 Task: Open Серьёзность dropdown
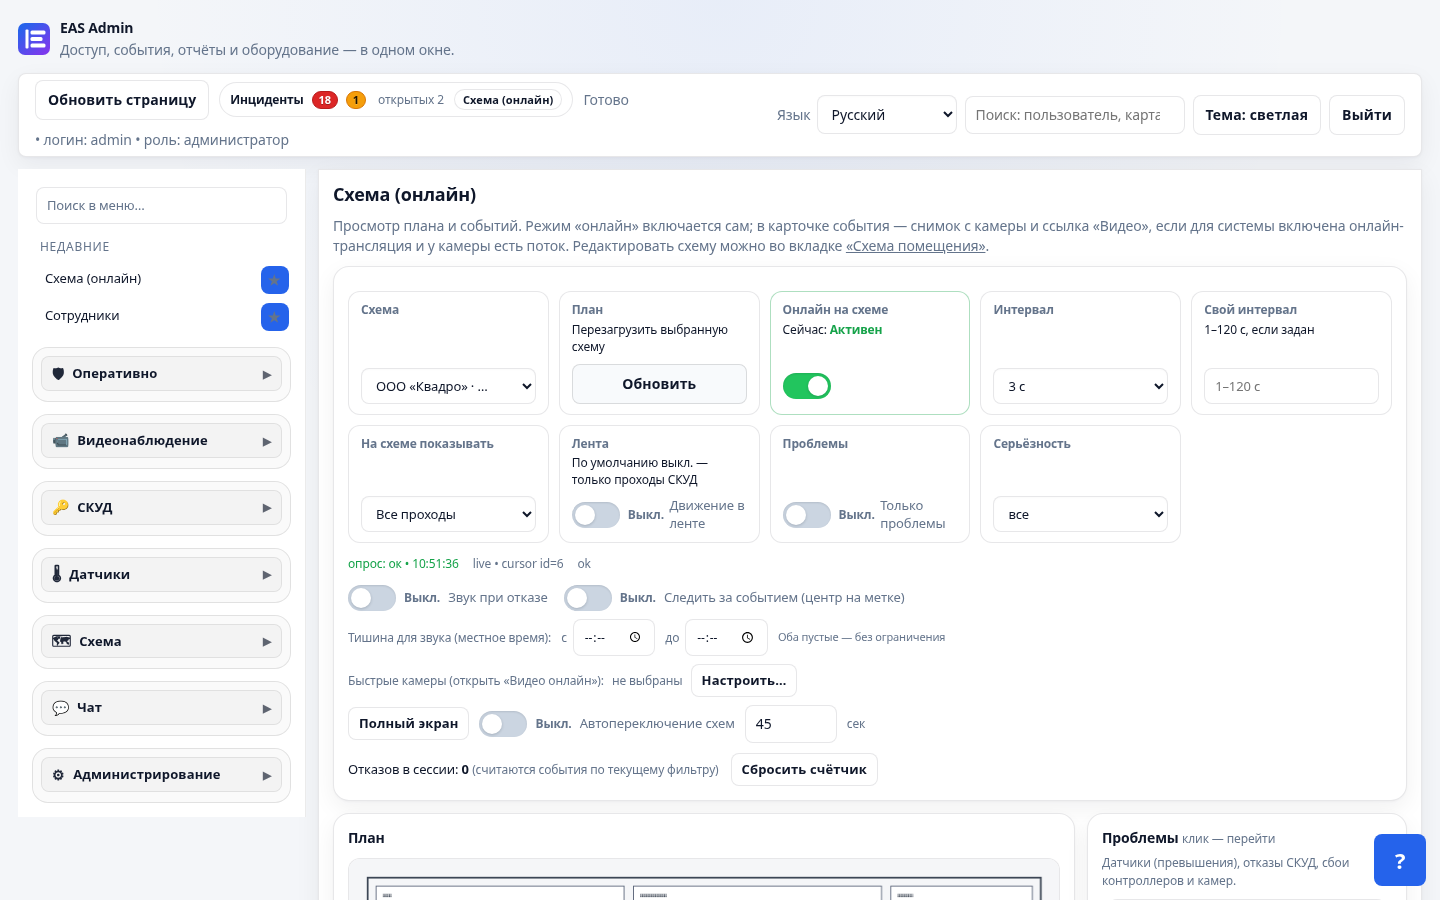[x=1081, y=514]
